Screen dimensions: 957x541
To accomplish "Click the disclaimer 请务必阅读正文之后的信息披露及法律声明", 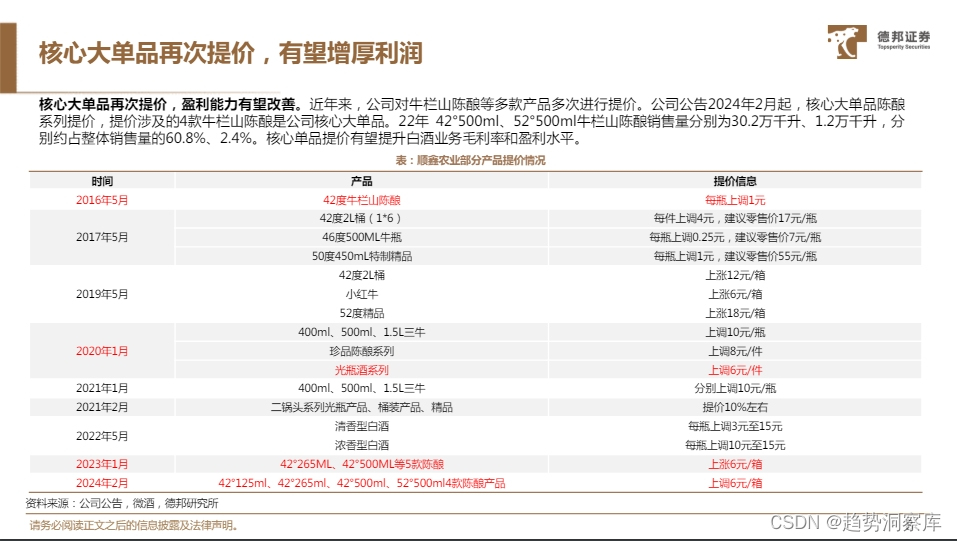I will point(133,525).
